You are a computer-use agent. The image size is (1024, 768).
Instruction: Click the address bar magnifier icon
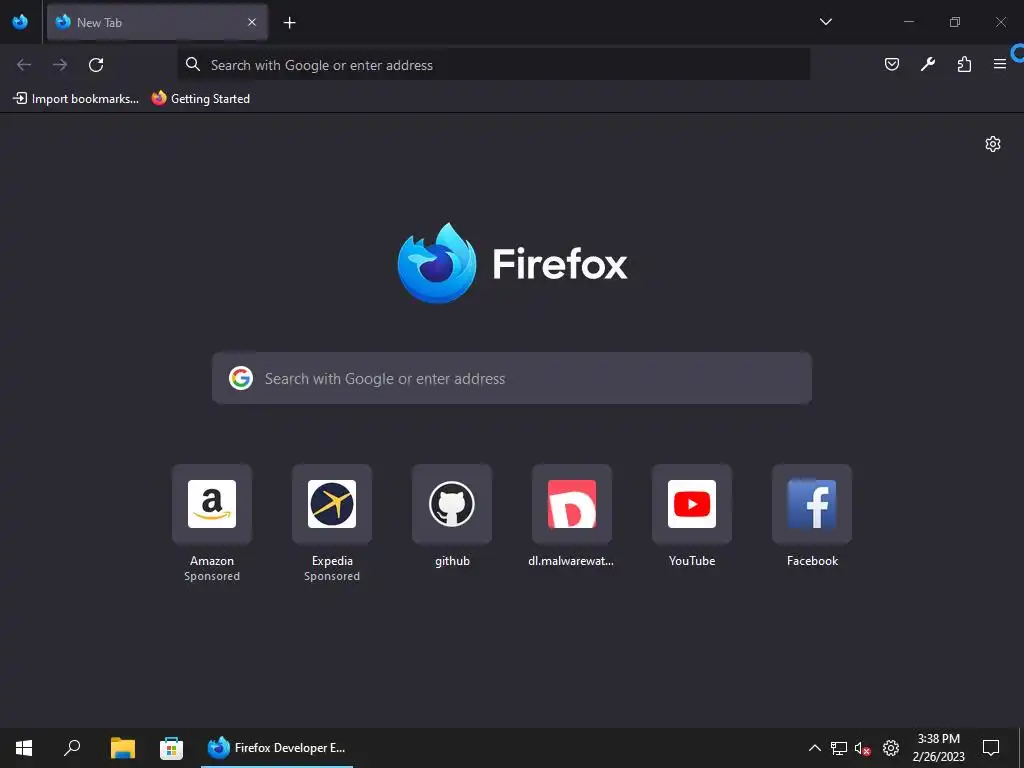[x=193, y=64]
